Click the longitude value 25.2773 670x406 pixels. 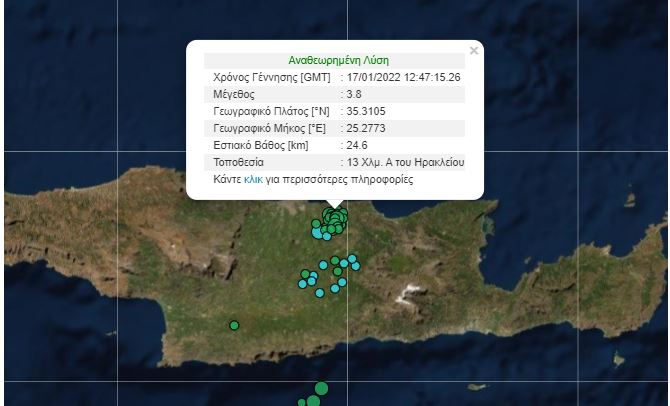[365, 128]
